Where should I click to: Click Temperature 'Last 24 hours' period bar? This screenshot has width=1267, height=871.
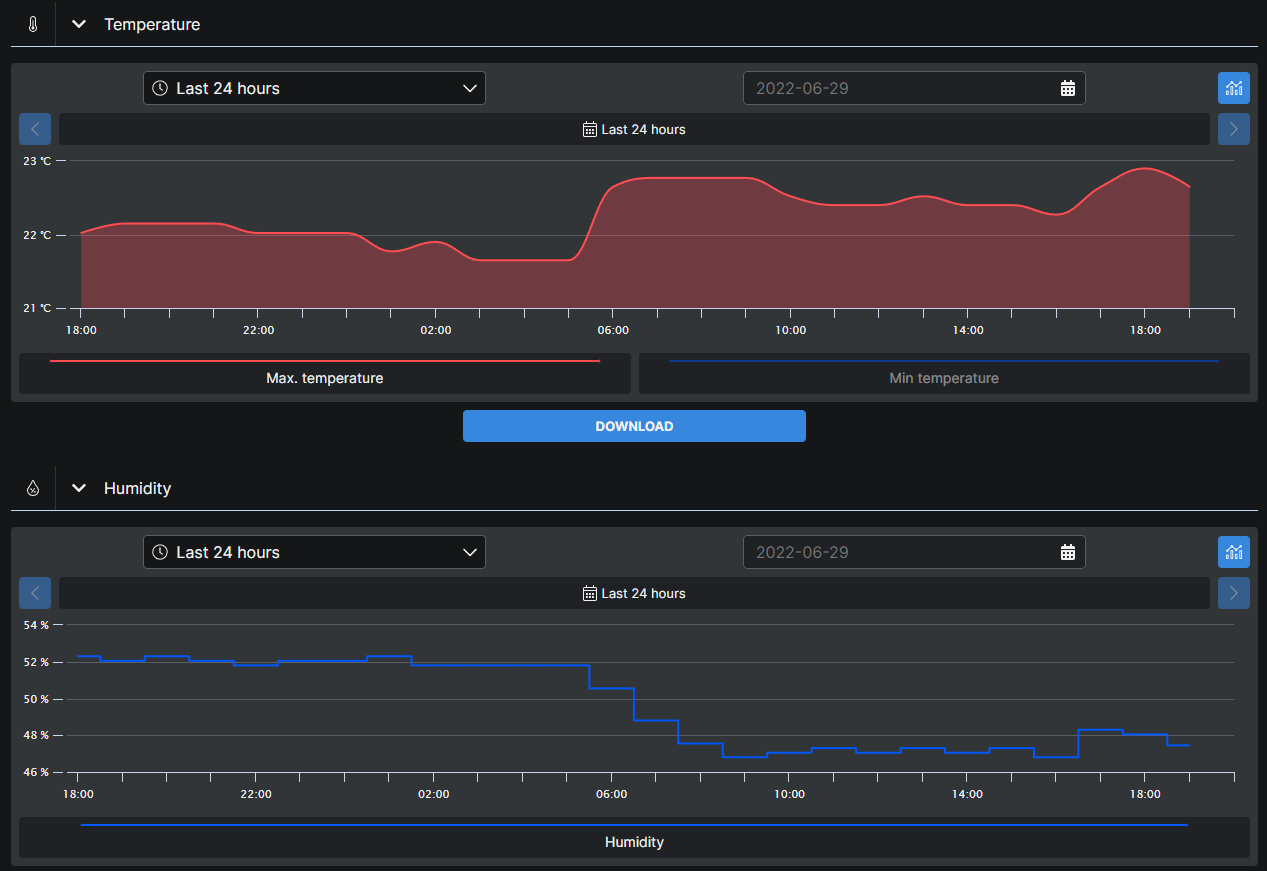(x=634, y=129)
